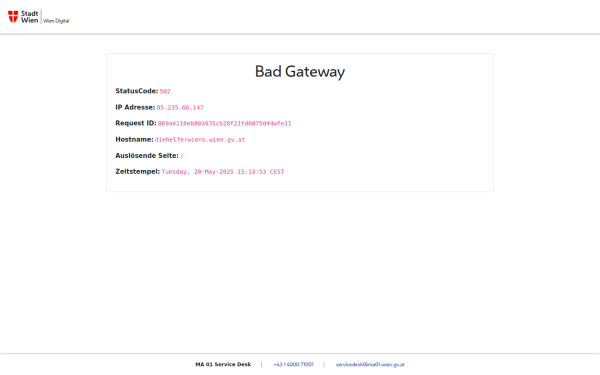
Task: Click the MA 01 Service Desk footer text
Action: pos(223,365)
